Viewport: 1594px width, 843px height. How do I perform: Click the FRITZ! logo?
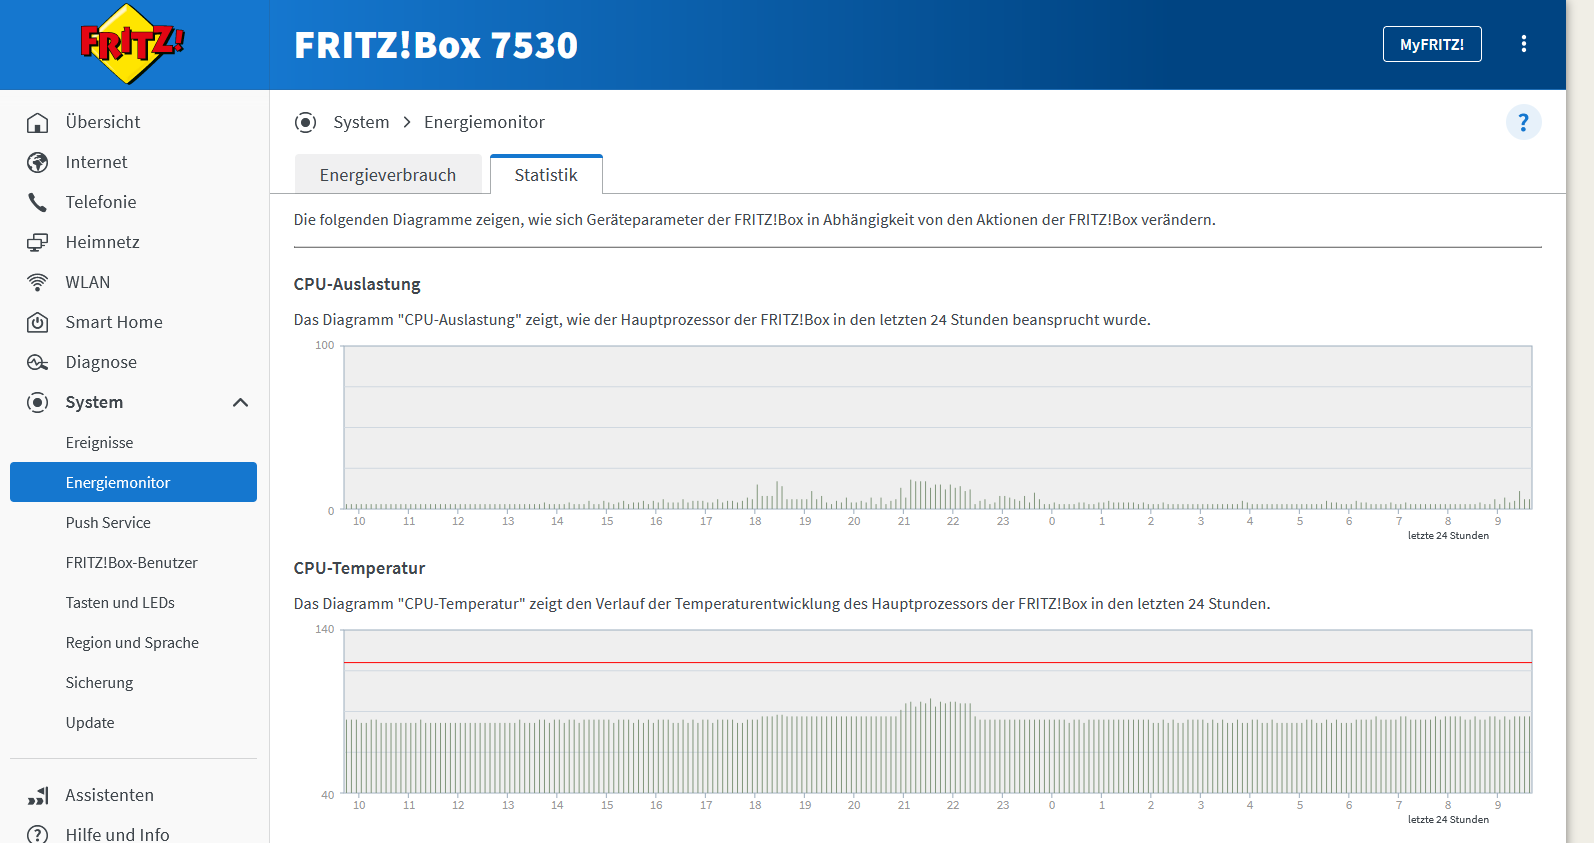tap(133, 44)
